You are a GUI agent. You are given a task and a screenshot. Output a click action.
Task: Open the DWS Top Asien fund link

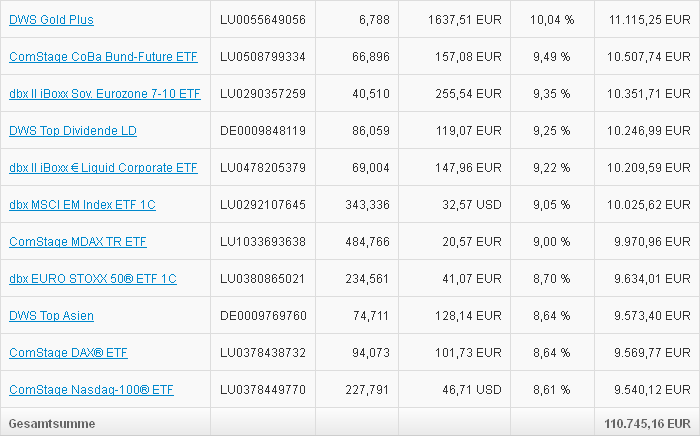(x=51, y=316)
